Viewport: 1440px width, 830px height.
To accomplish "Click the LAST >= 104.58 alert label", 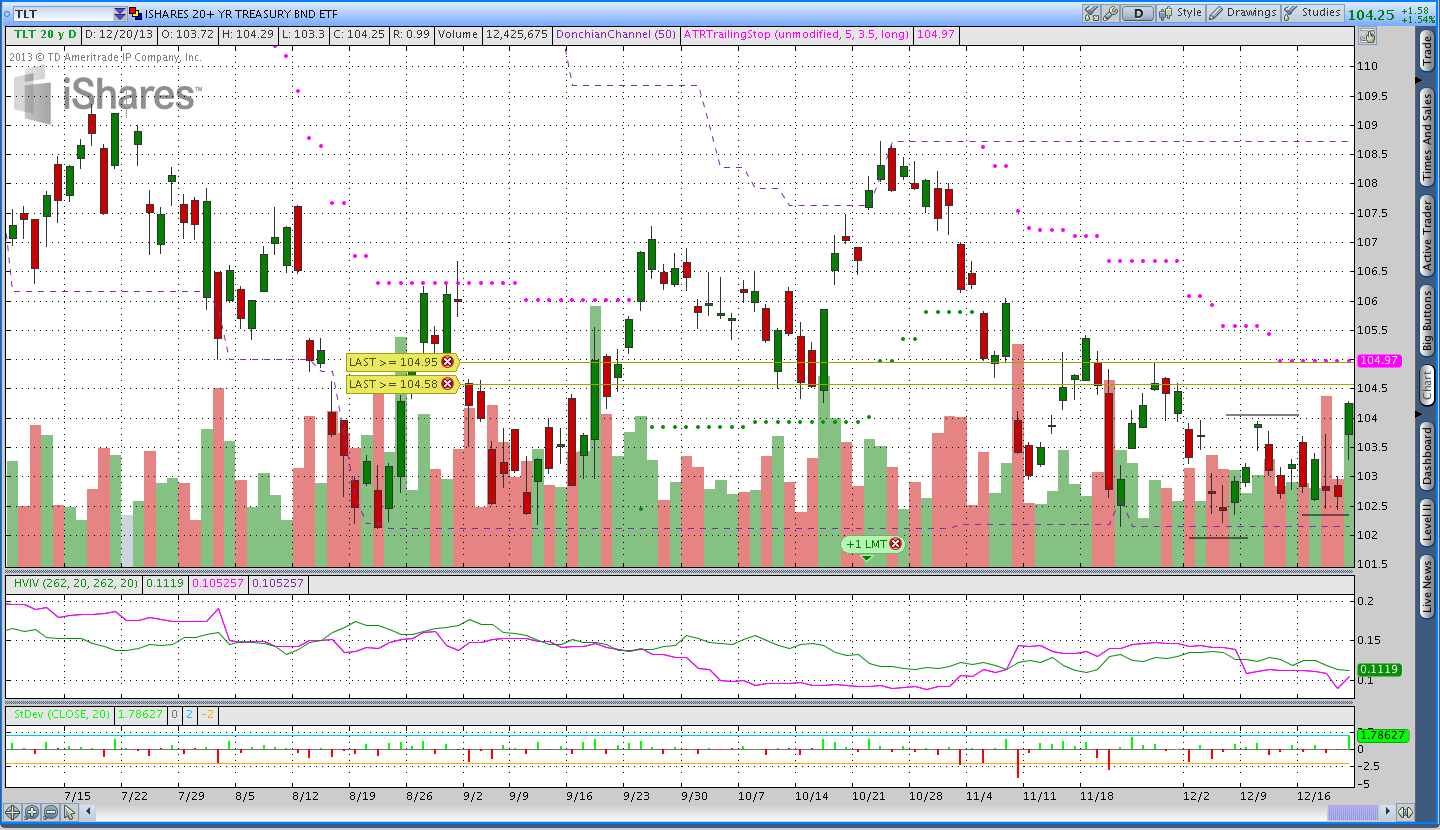I will [394, 384].
